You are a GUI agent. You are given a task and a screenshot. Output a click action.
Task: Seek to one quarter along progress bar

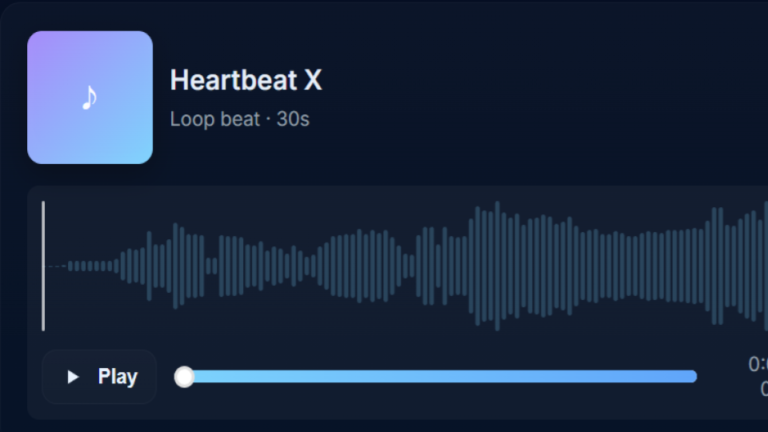coord(305,377)
